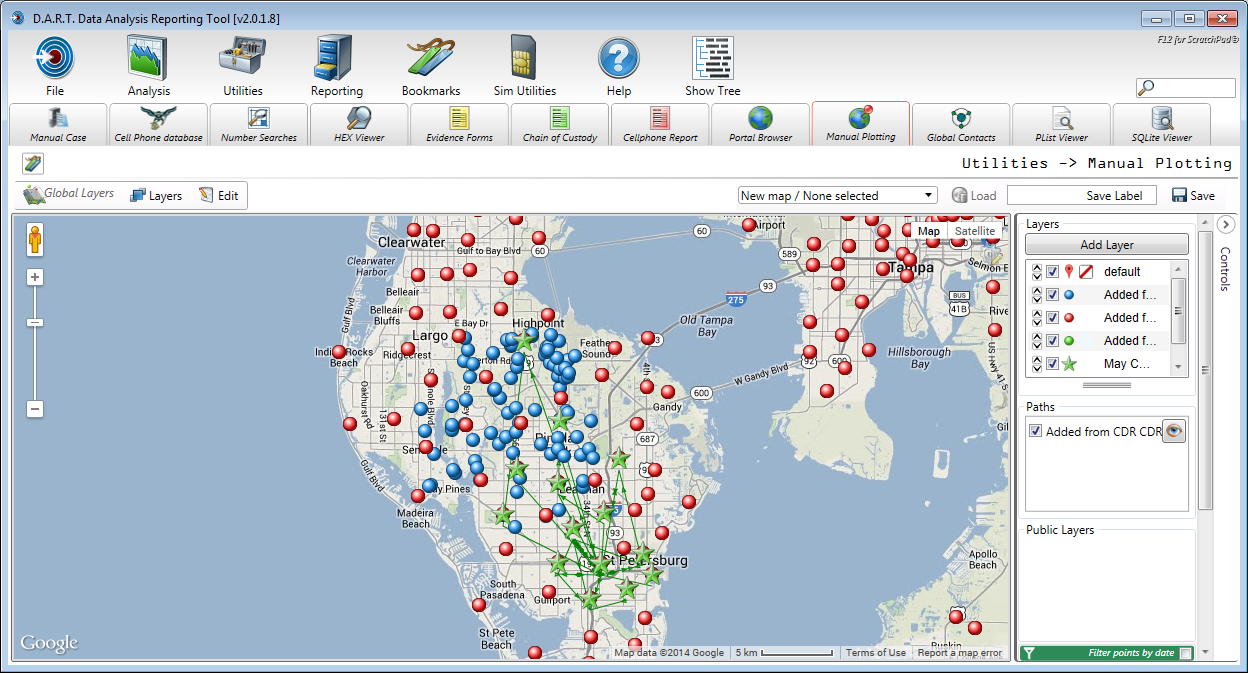1248x673 pixels.
Task: Click the map zoom slider handle
Action: click(x=35, y=322)
